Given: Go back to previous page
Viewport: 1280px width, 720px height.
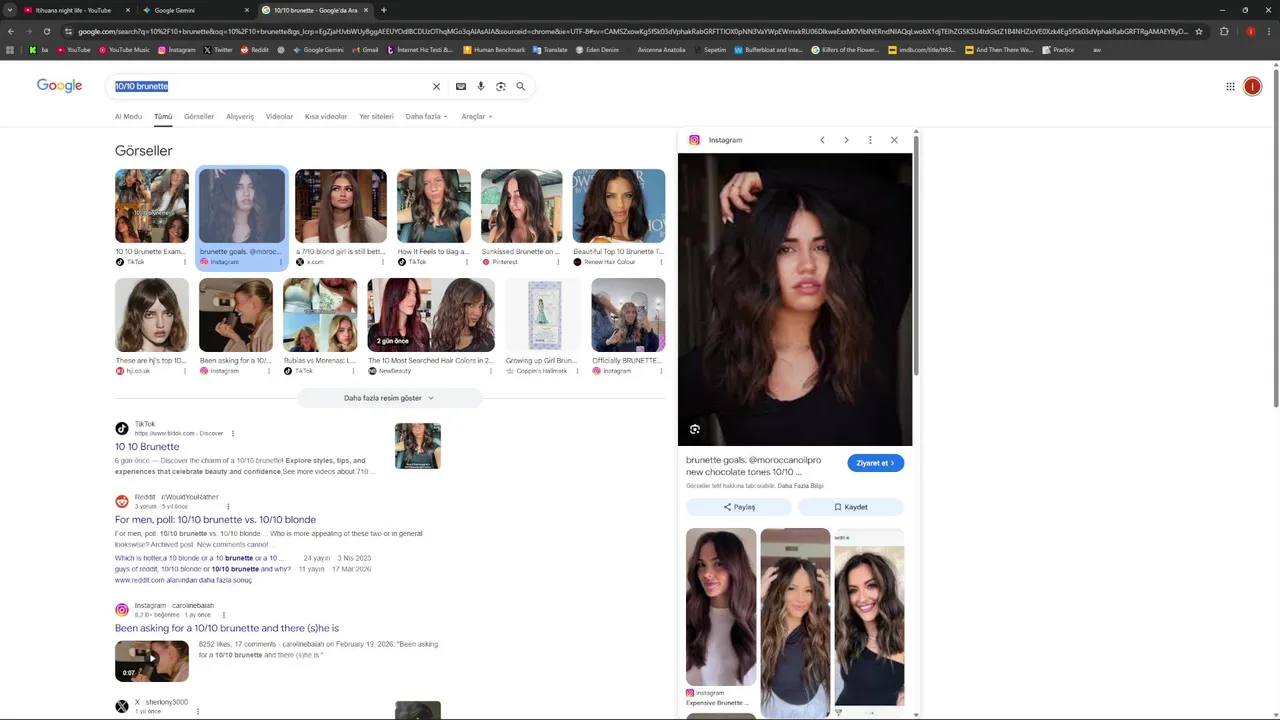Looking at the screenshot, I should pos(11,31).
